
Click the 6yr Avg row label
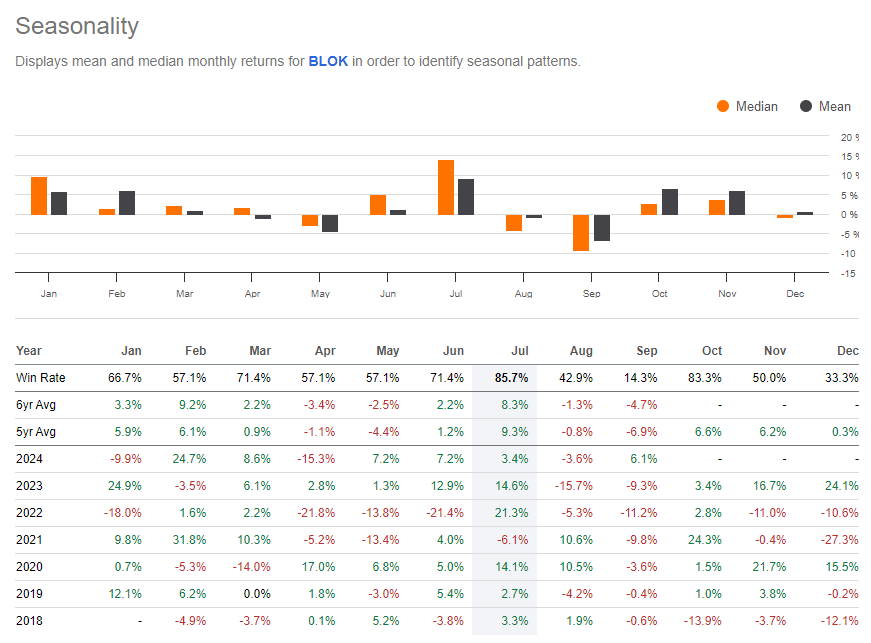pyautogui.click(x=36, y=406)
